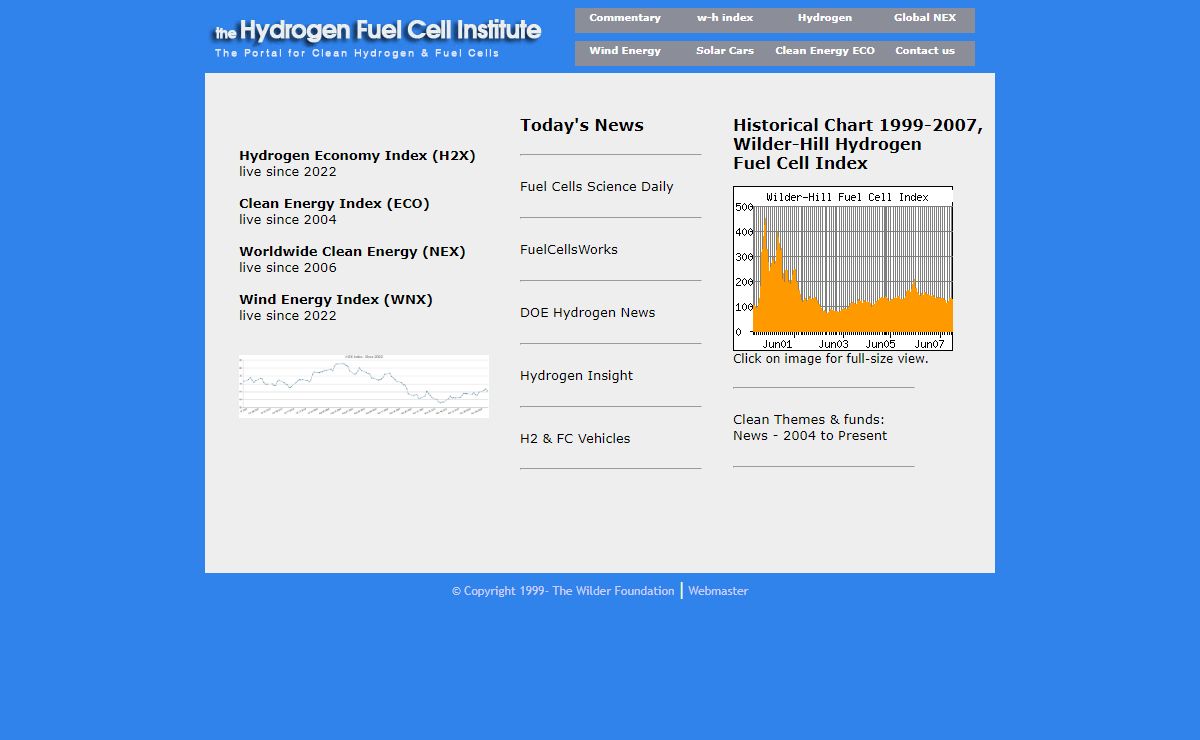Go to the Global NEX page
This screenshot has width=1200, height=740.
925,19
